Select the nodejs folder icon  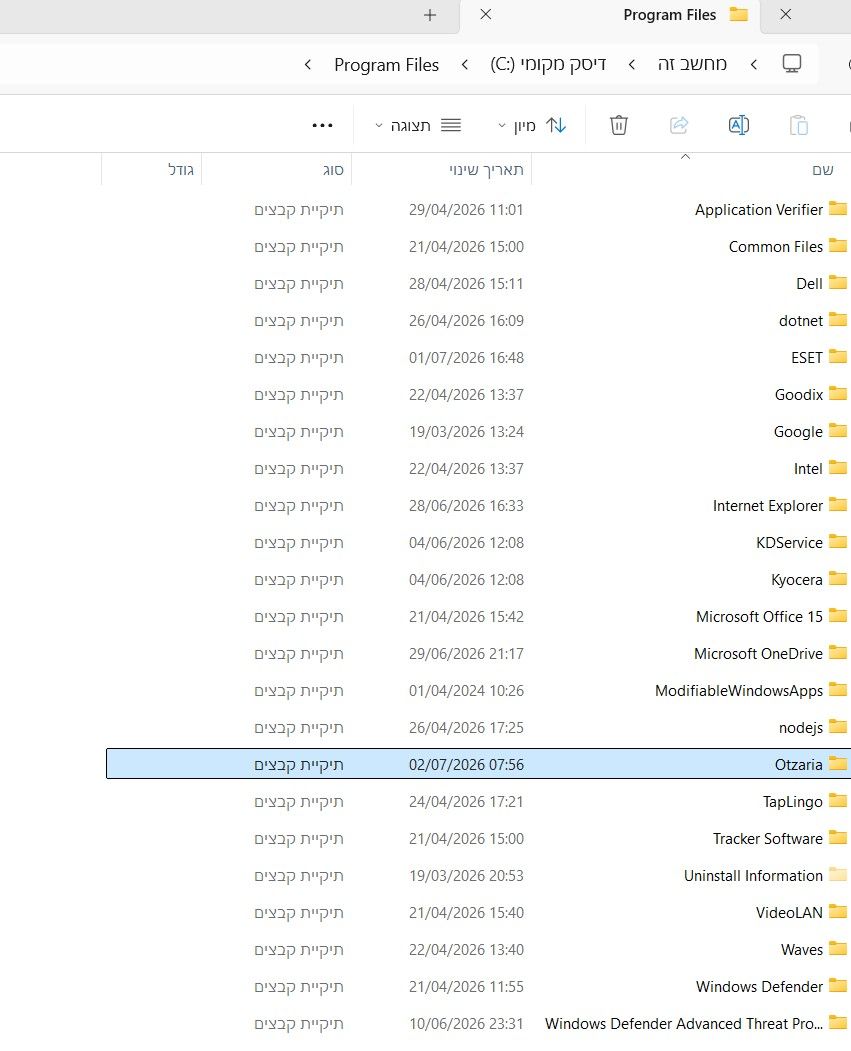[838, 726]
